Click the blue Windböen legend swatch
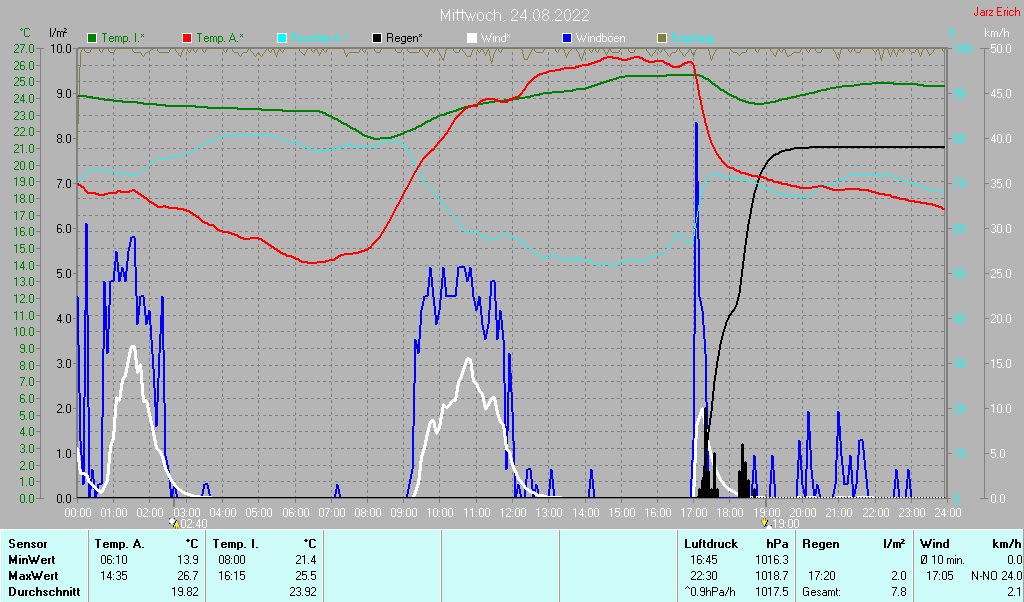1024x602 pixels. pyautogui.click(x=567, y=38)
